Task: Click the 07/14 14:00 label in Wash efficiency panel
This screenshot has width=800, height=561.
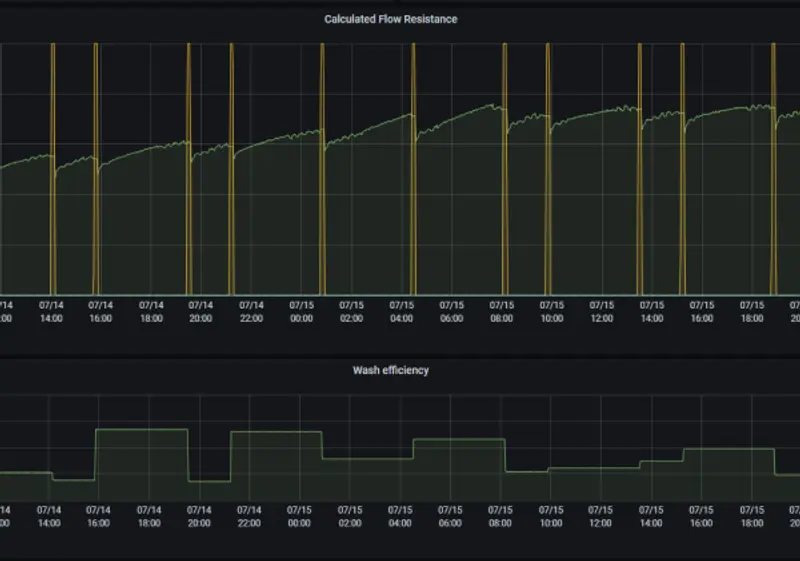Action: pyautogui.click(x=49, y=516)
